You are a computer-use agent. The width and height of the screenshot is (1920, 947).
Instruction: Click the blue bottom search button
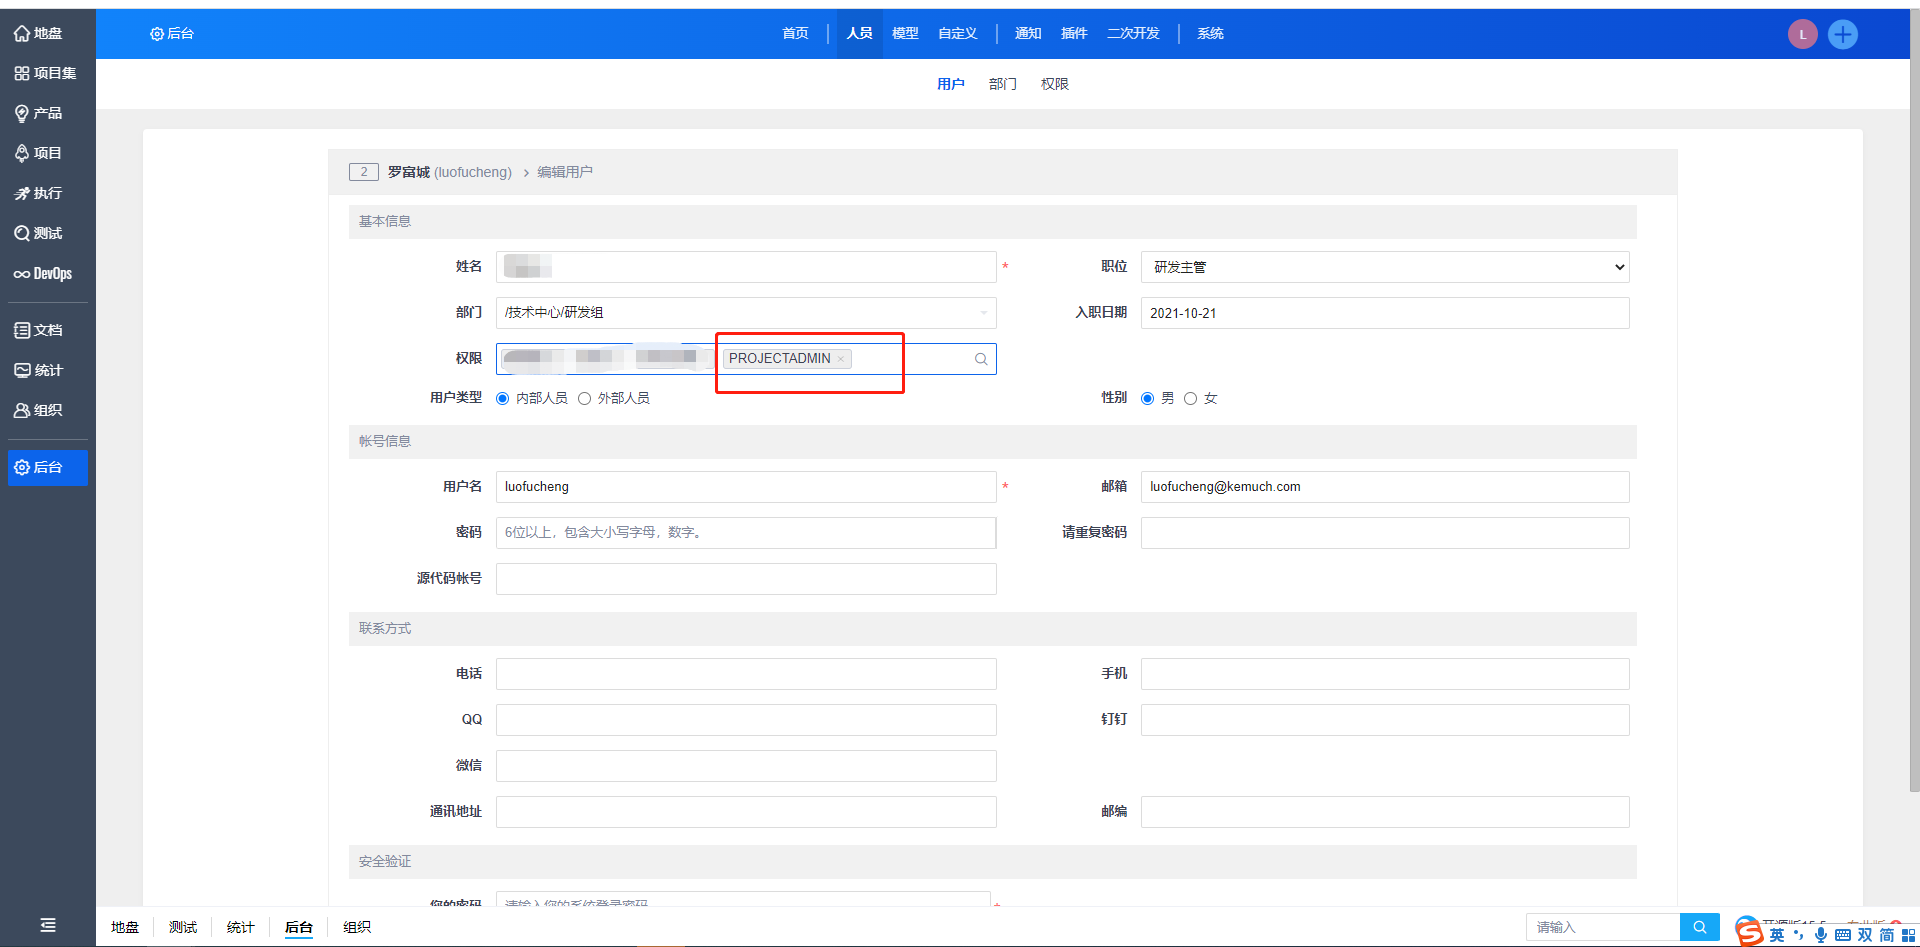click(1699, 927)
